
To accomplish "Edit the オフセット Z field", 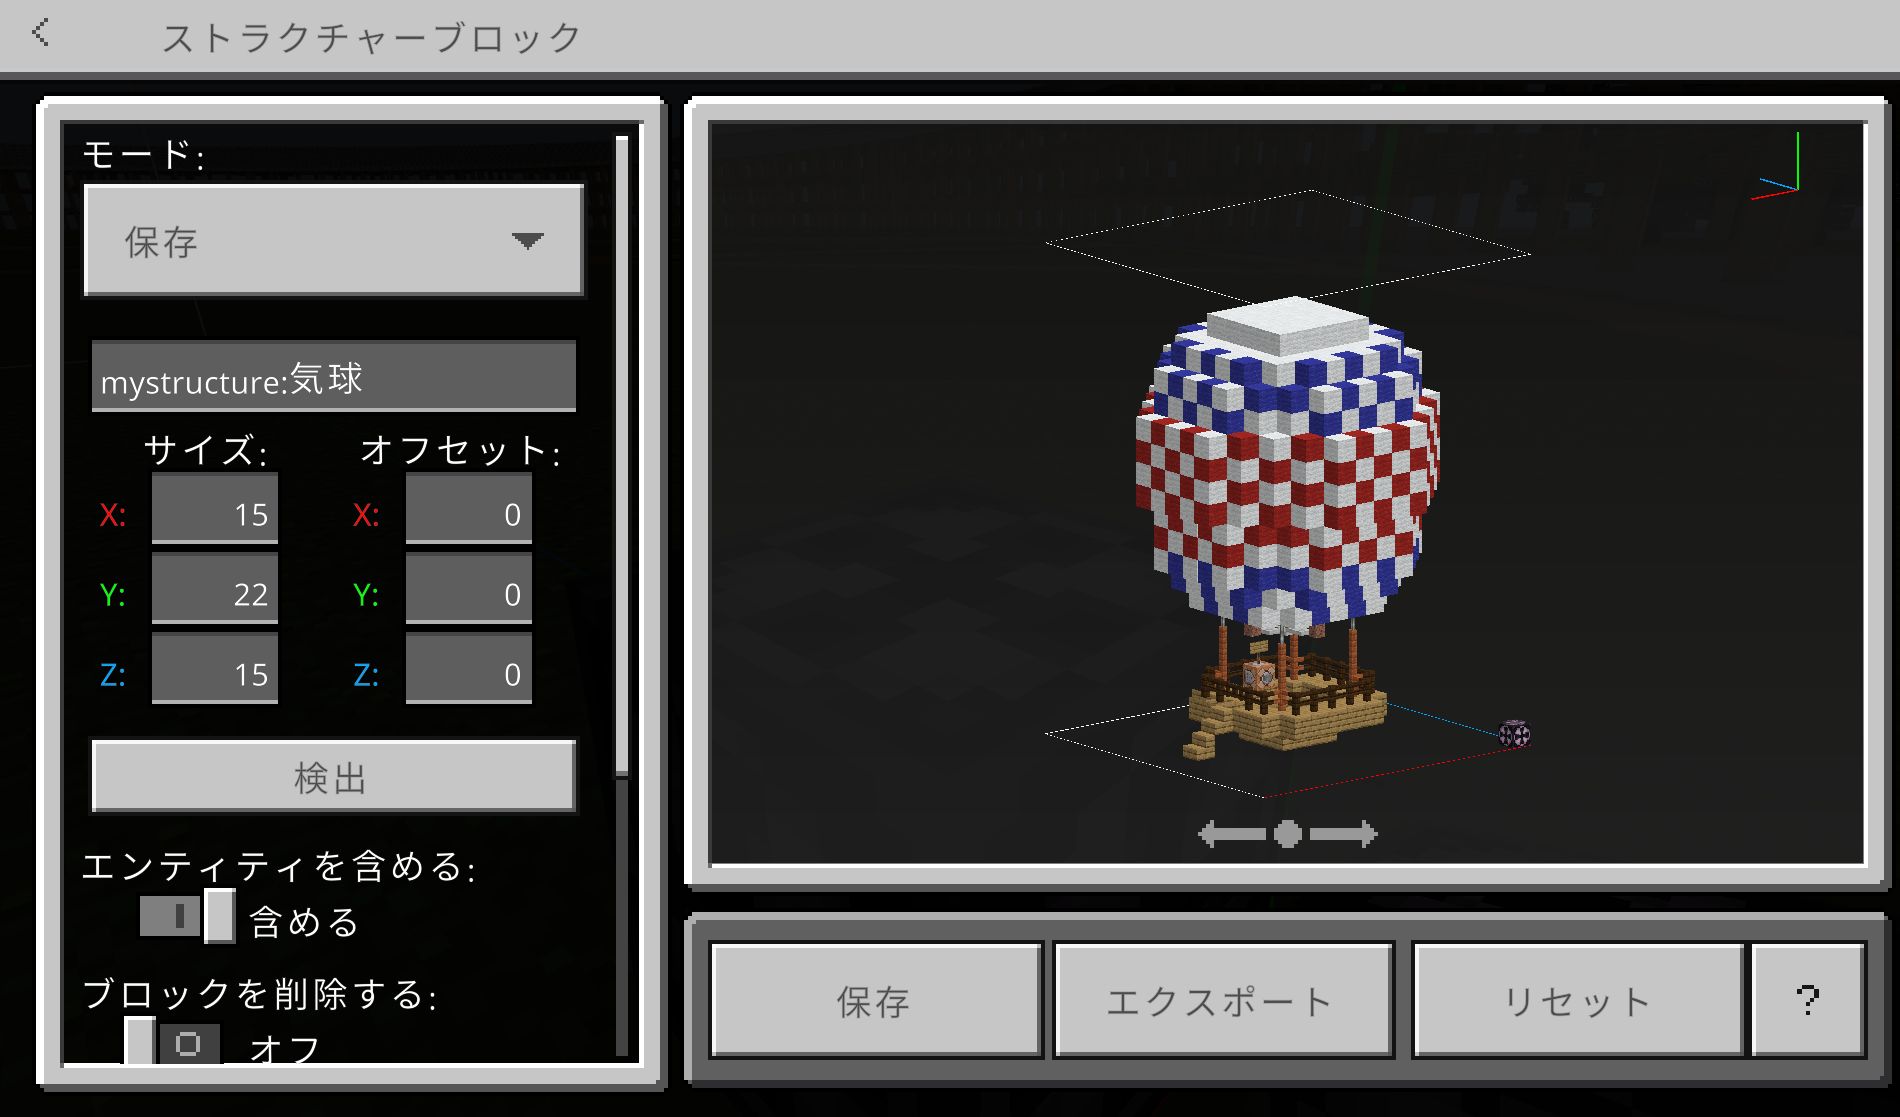I will click(469, 670).
